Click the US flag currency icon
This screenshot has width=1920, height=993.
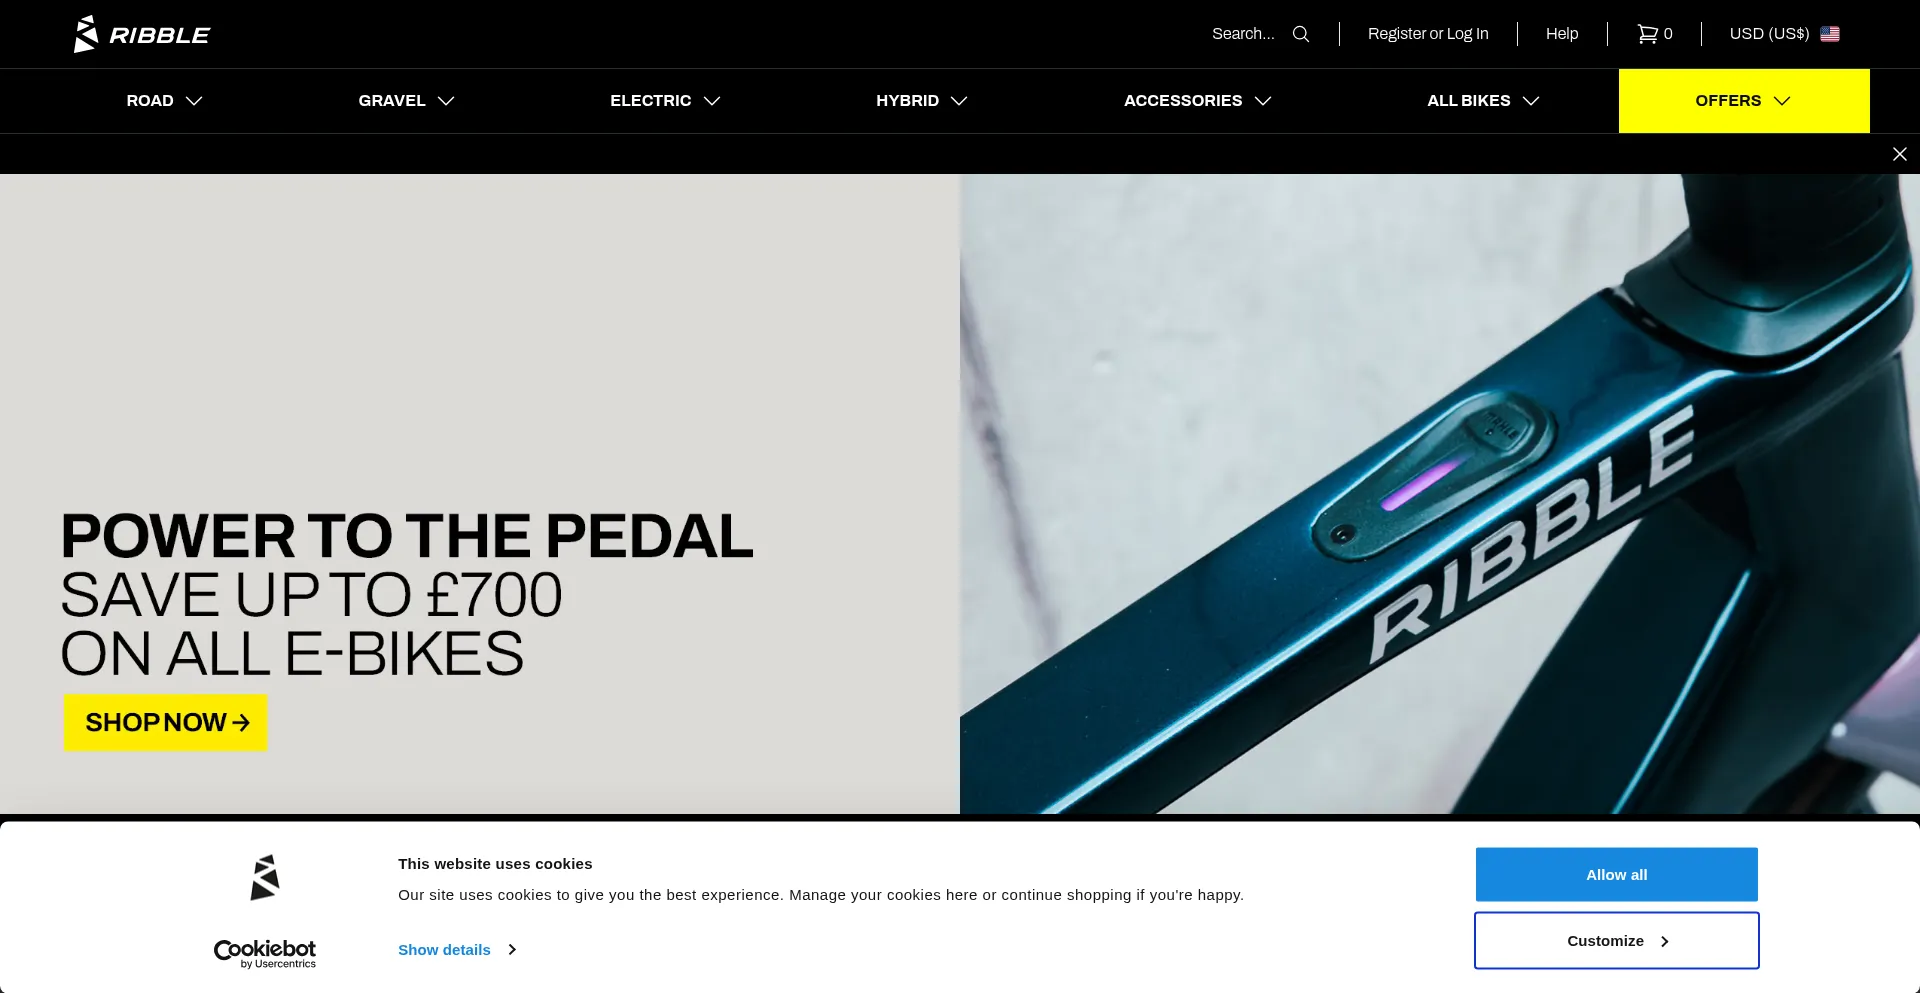click(x=1830, y=34)
